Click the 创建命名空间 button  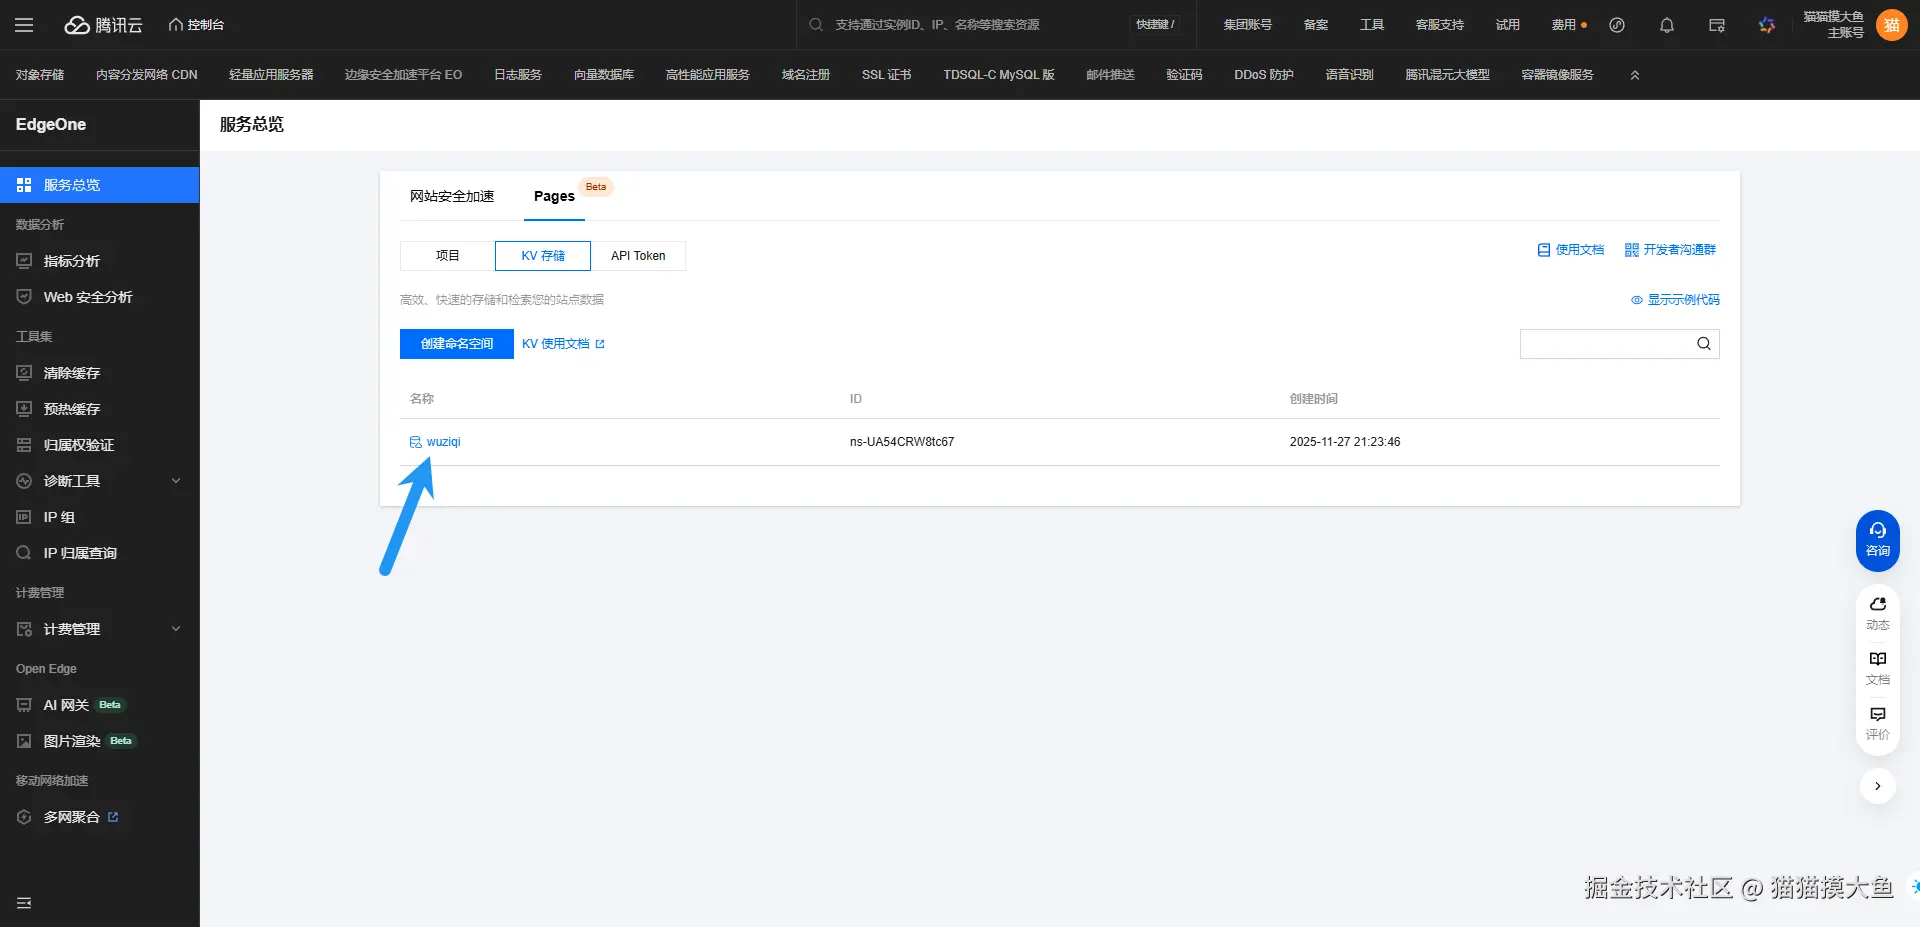coord(457,344)
